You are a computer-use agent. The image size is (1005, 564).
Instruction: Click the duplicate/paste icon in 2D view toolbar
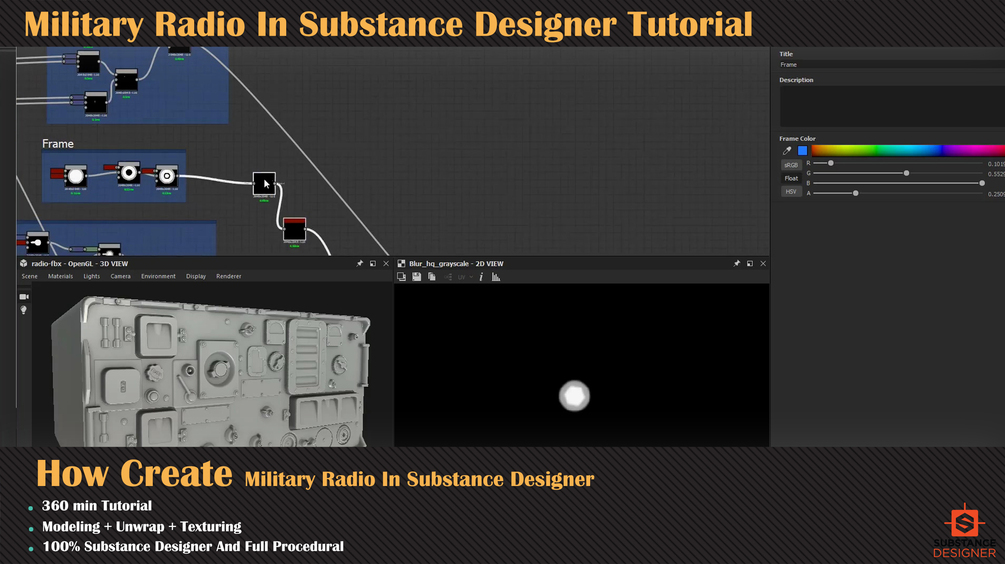point(432,277)
